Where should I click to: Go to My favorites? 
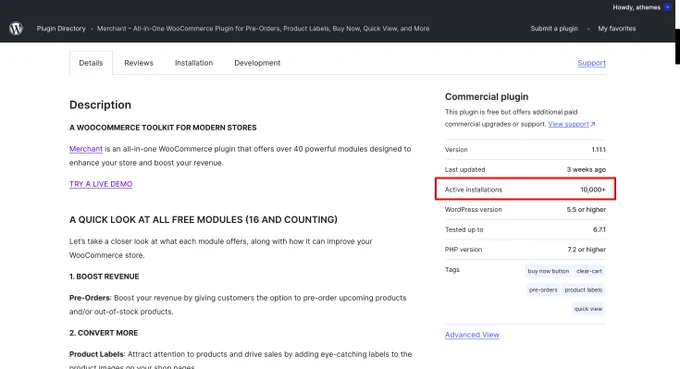click(617, 29)
